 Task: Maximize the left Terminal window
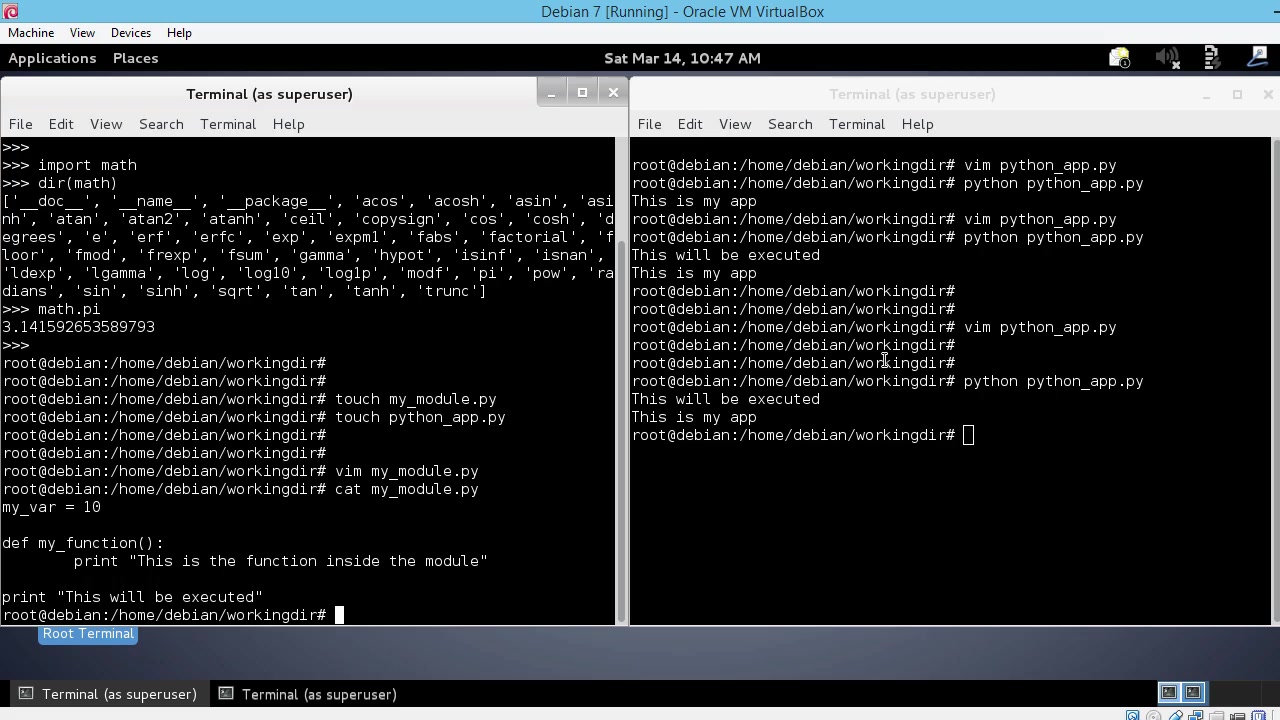tap(582, 93)
